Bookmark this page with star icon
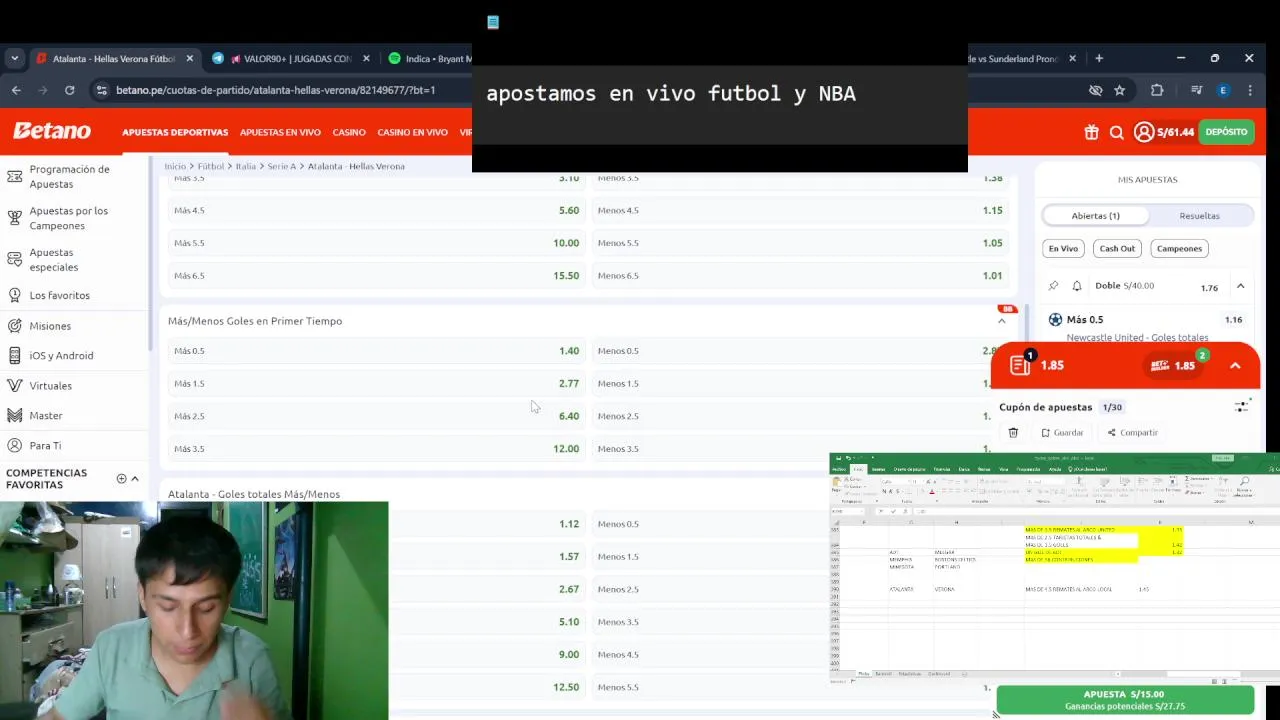The image size is (1280, 720). tap(1120, 90)
